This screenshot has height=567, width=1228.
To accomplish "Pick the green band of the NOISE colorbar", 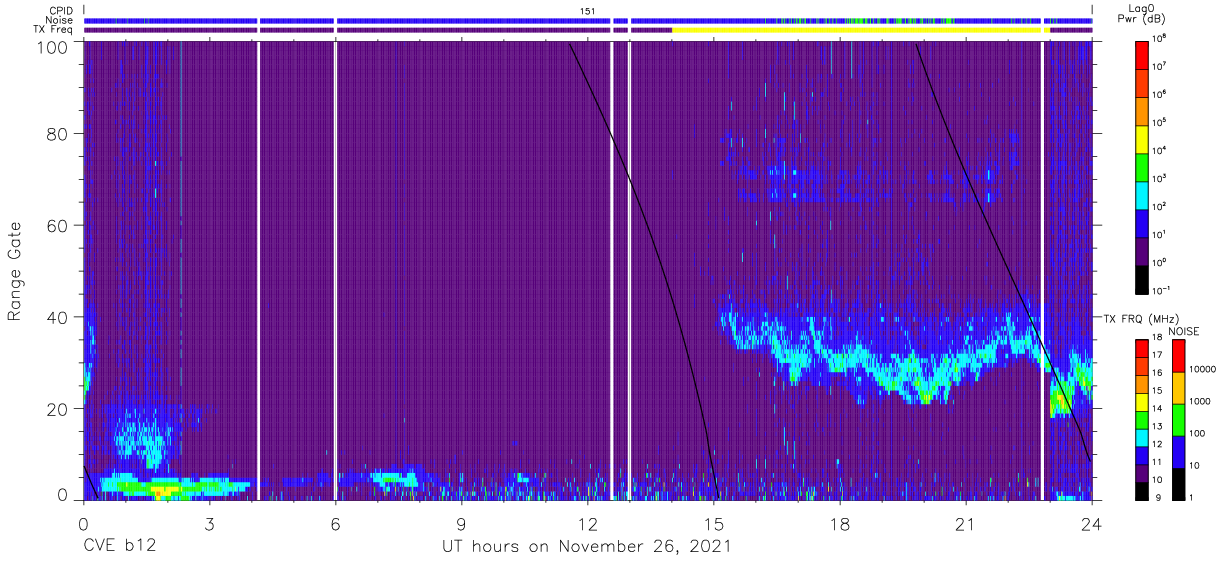I will (x=1177, y=420).
